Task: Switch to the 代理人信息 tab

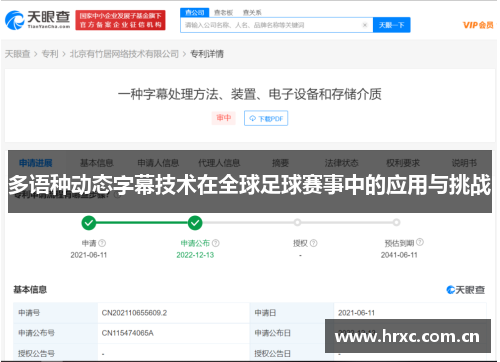Action: pyautogui.click(x=219, y=163)
